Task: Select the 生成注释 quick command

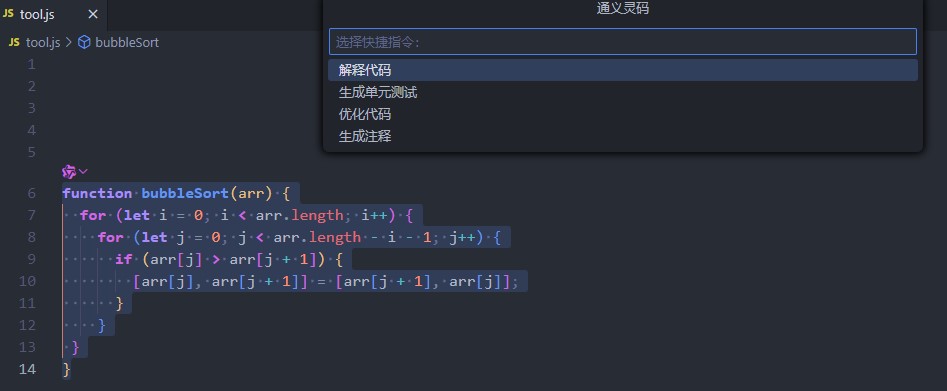Action: 623,137
